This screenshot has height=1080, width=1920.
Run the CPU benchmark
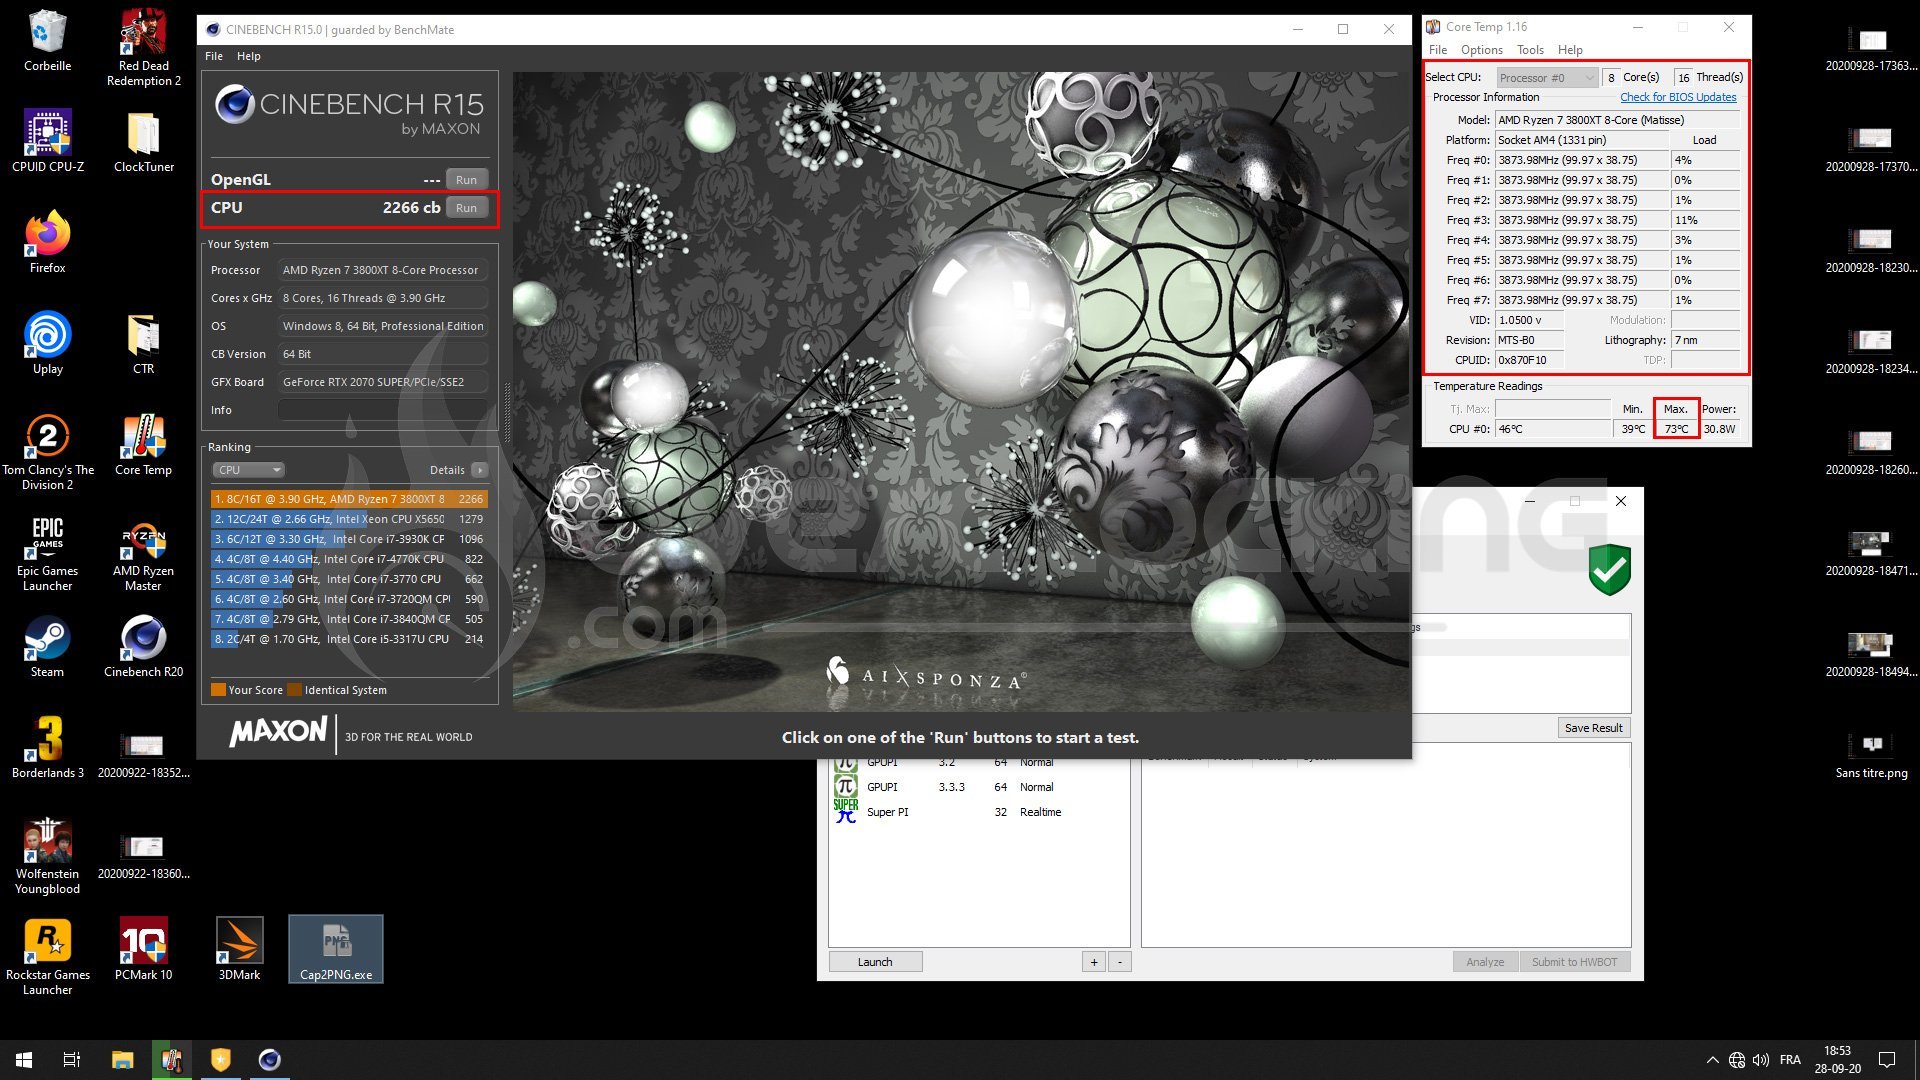466,208
